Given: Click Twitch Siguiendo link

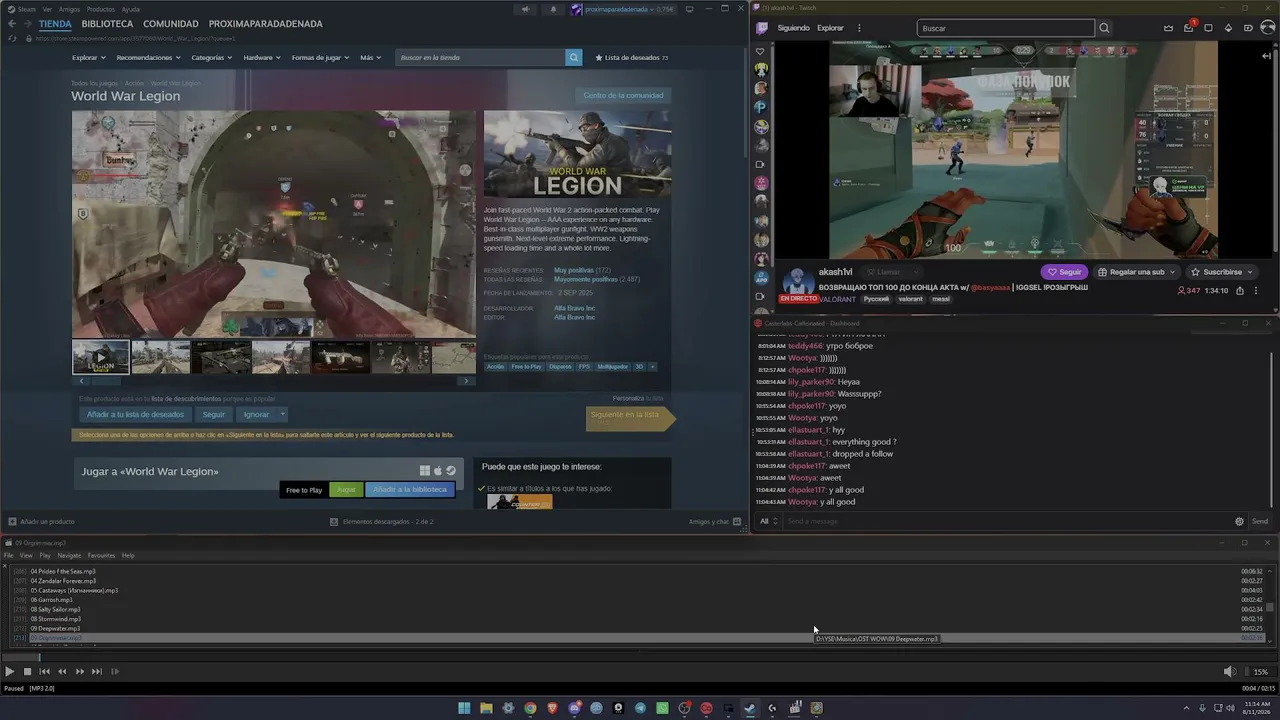Looking at the screenshot, I should (794, 28).
